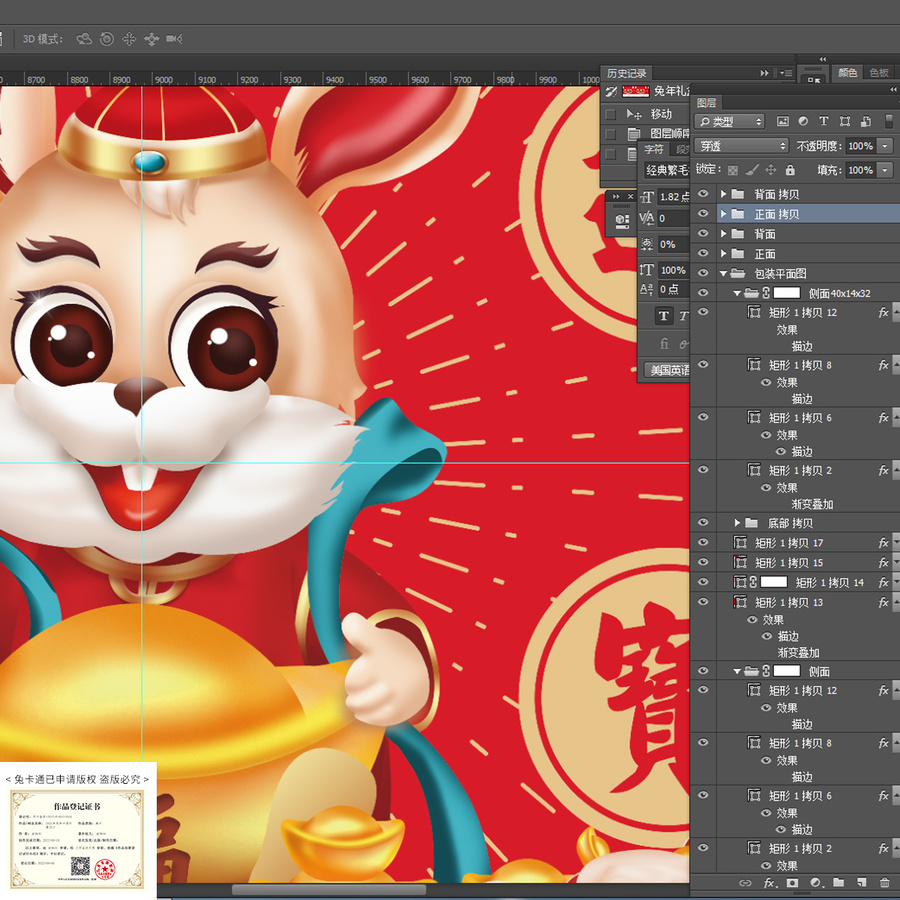Image resolution: width=900 pixels, height=900 pixels.
Task: Click the 3D cube panel icon
Action: (622, 221)
